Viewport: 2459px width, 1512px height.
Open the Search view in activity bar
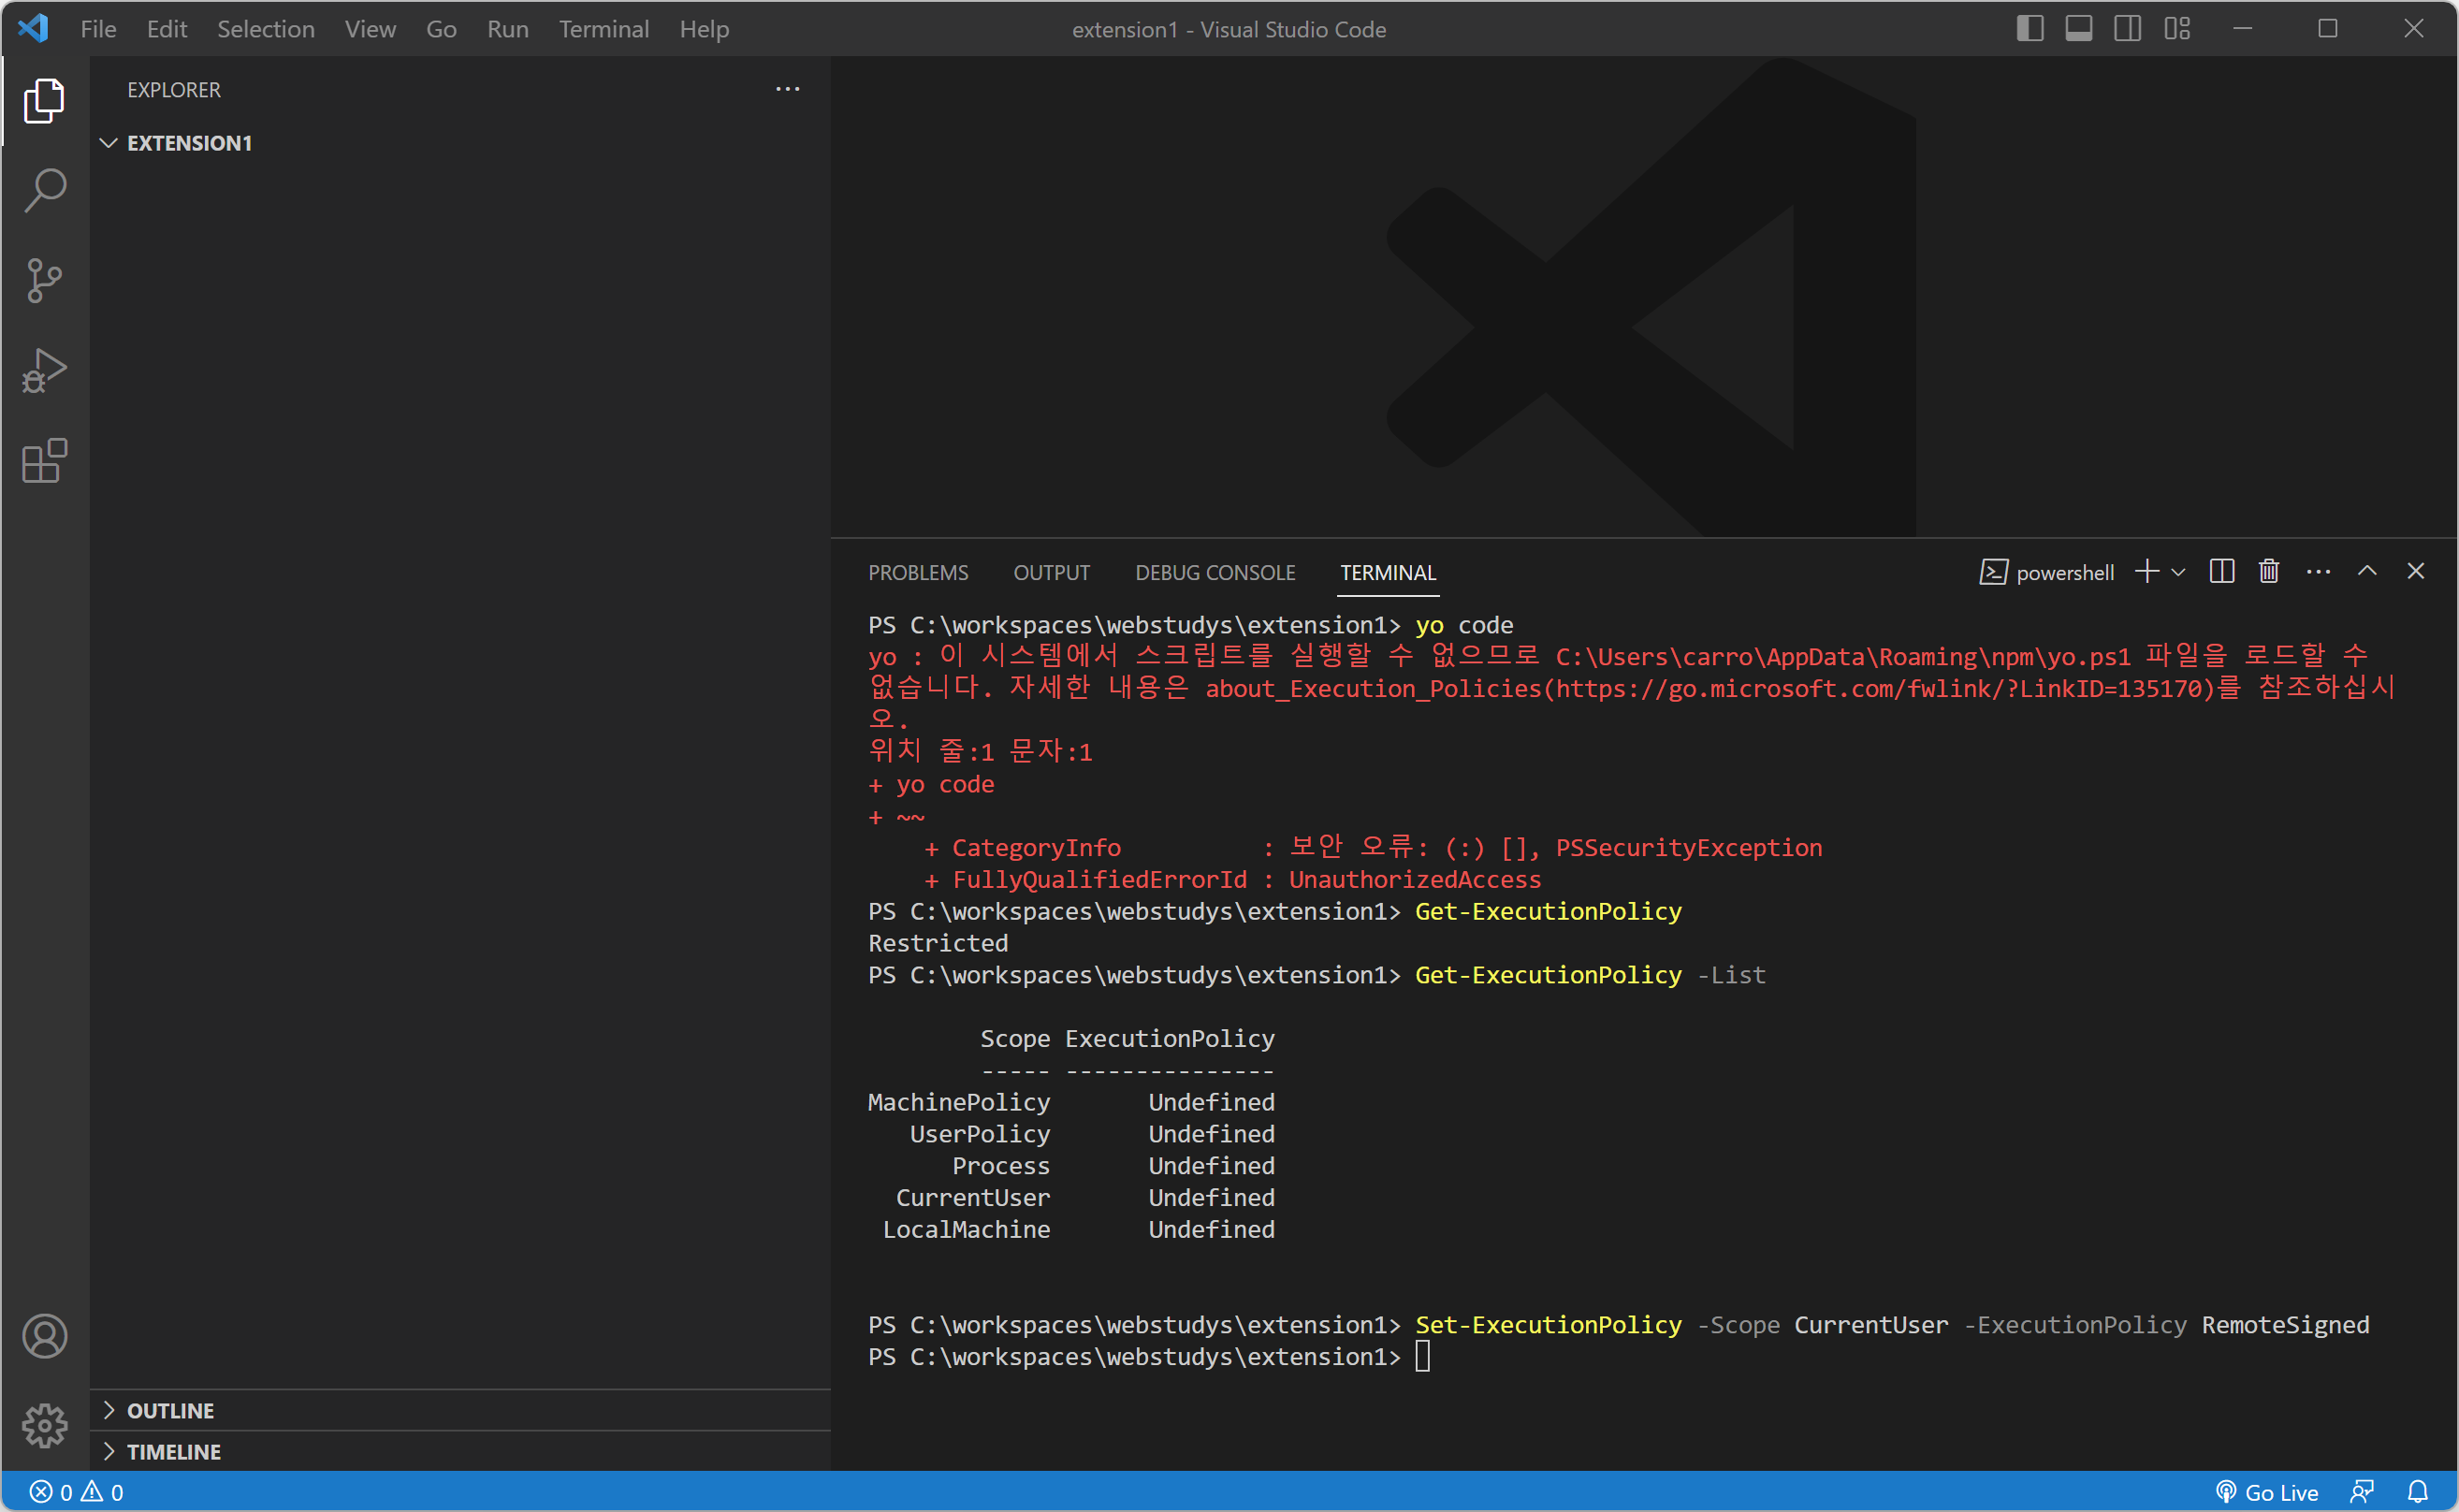pyautogui.click(x=44, y=190)
